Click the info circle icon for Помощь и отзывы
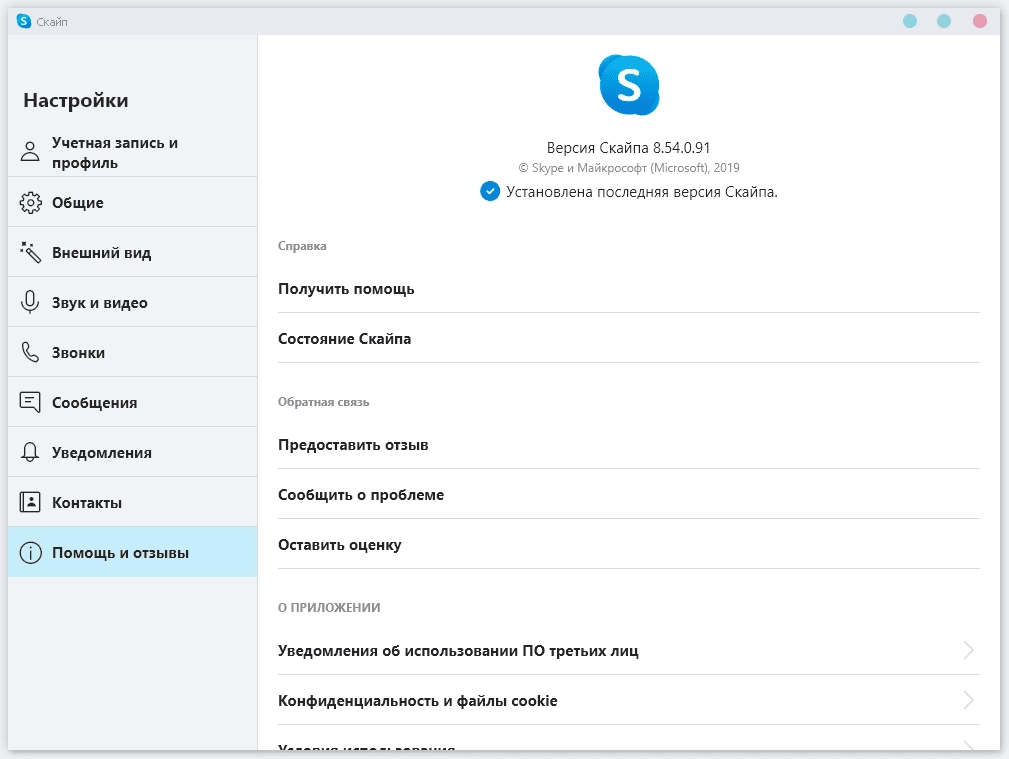The width and height of the screenshot is (1009, 759). [30, 552]
